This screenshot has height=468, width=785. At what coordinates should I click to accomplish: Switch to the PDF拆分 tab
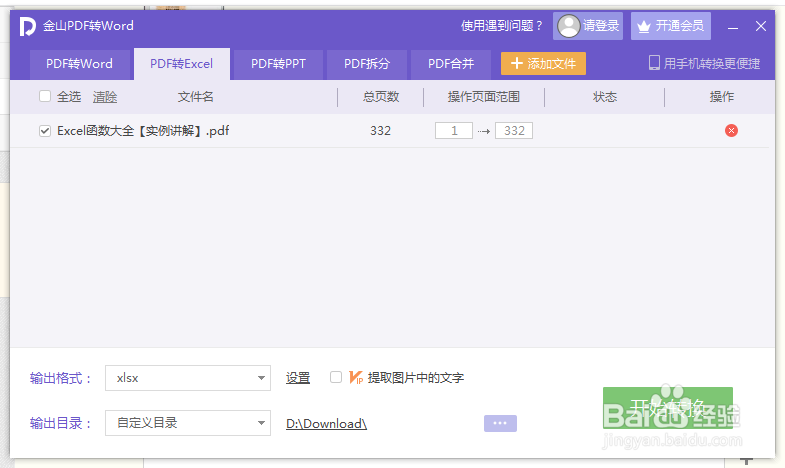click(366, 64)
